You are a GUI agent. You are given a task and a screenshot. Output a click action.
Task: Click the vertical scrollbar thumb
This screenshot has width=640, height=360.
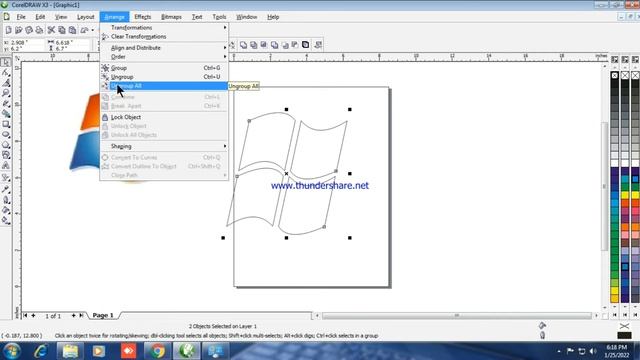(x=604, y=186)
